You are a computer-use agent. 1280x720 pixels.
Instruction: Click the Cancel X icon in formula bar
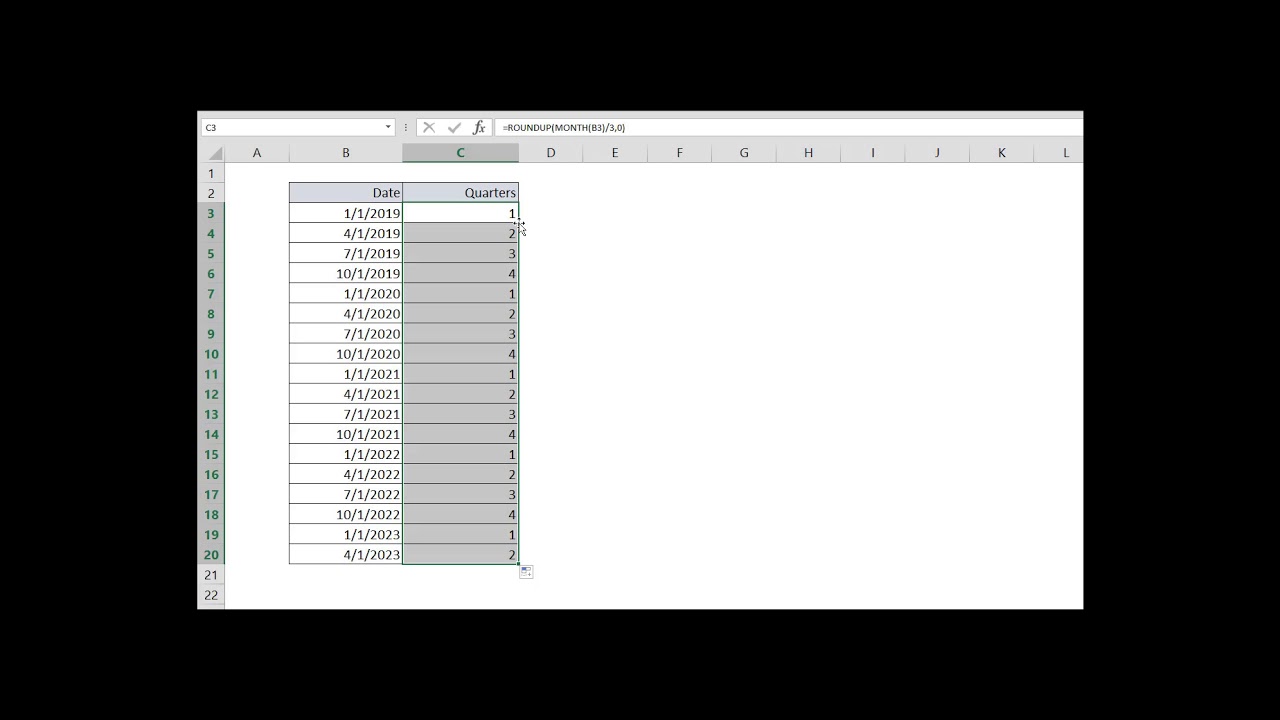(x=429, y=127)
